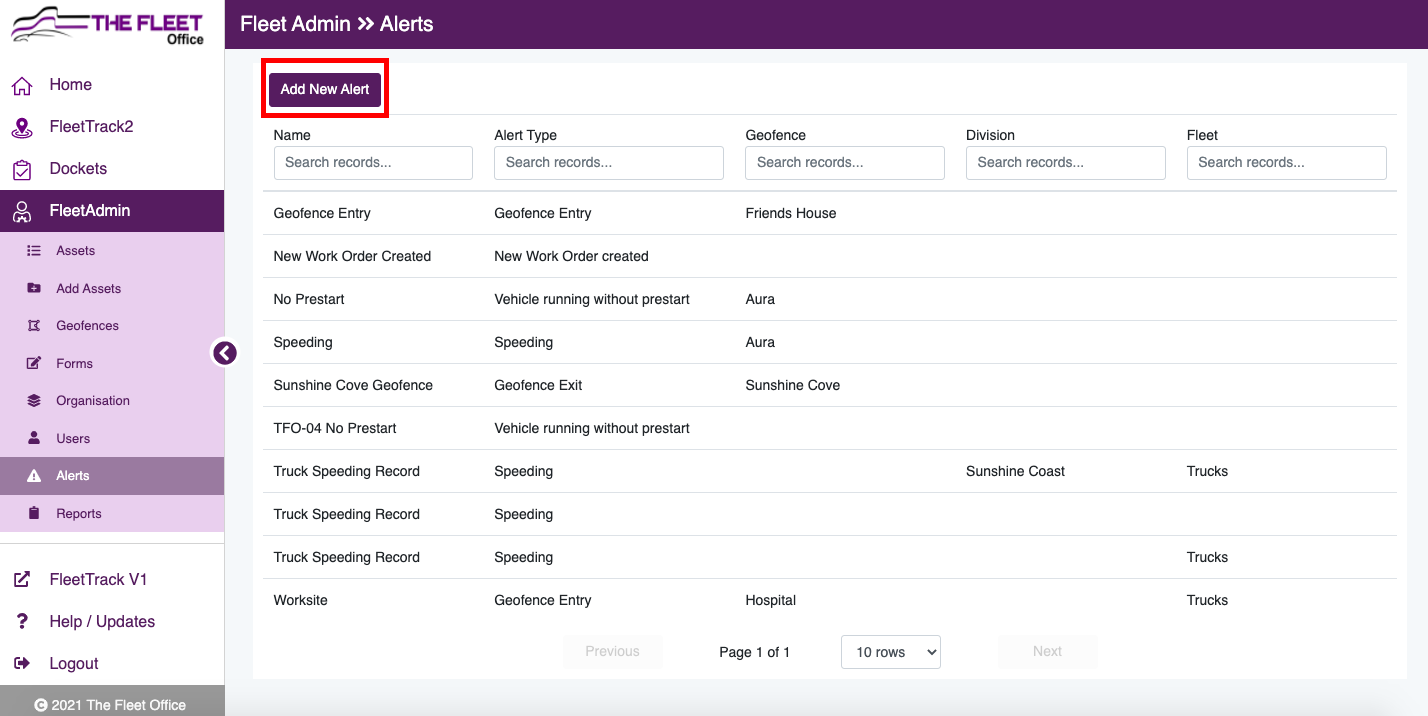
Task: Open Reports submenu item
Action: pyautogui.click(x=112, y=513)
